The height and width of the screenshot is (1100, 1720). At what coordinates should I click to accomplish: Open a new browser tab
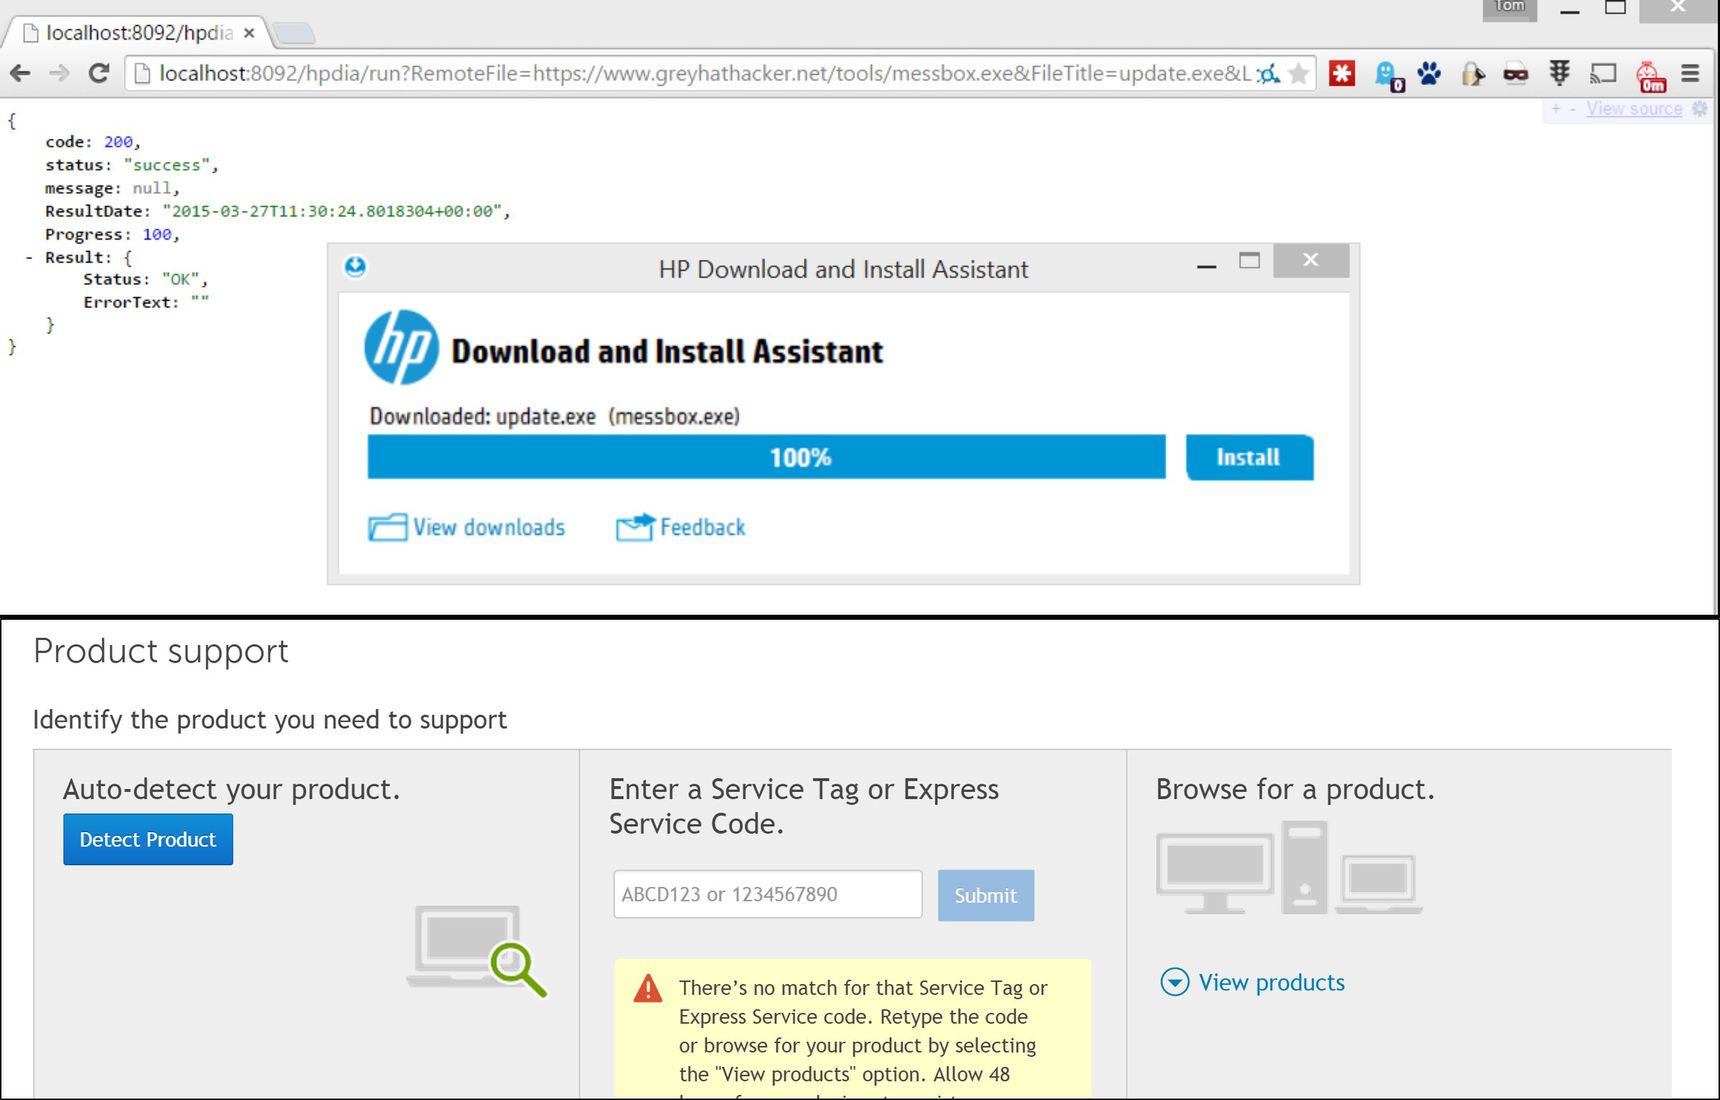294,34
